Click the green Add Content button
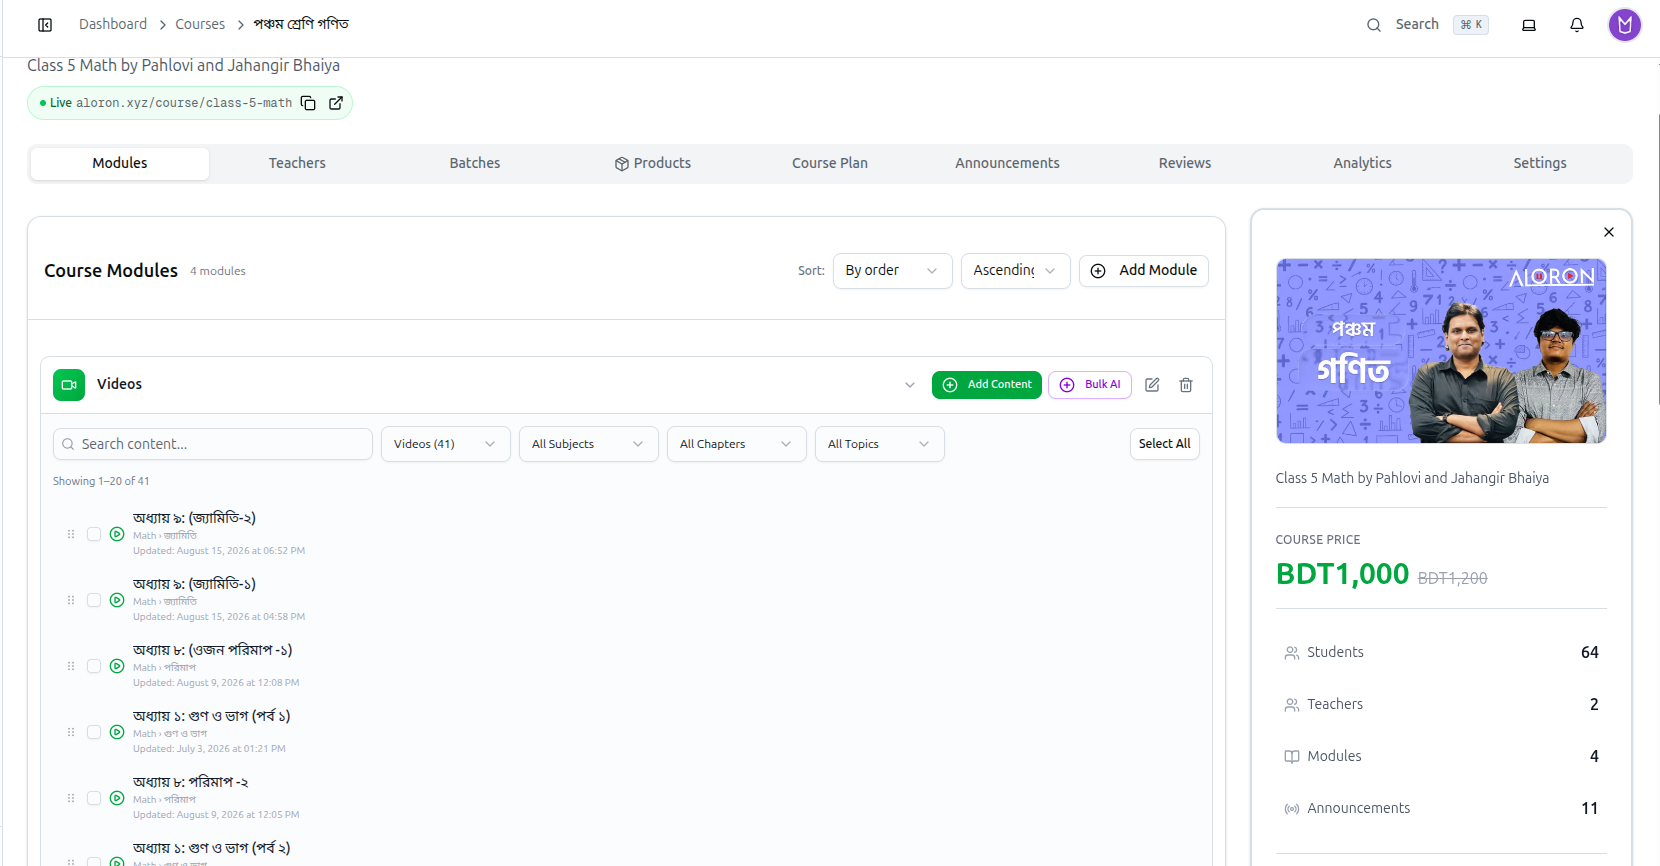The height and width of the screenshot is (866, 1660). [x=987, y=385]
